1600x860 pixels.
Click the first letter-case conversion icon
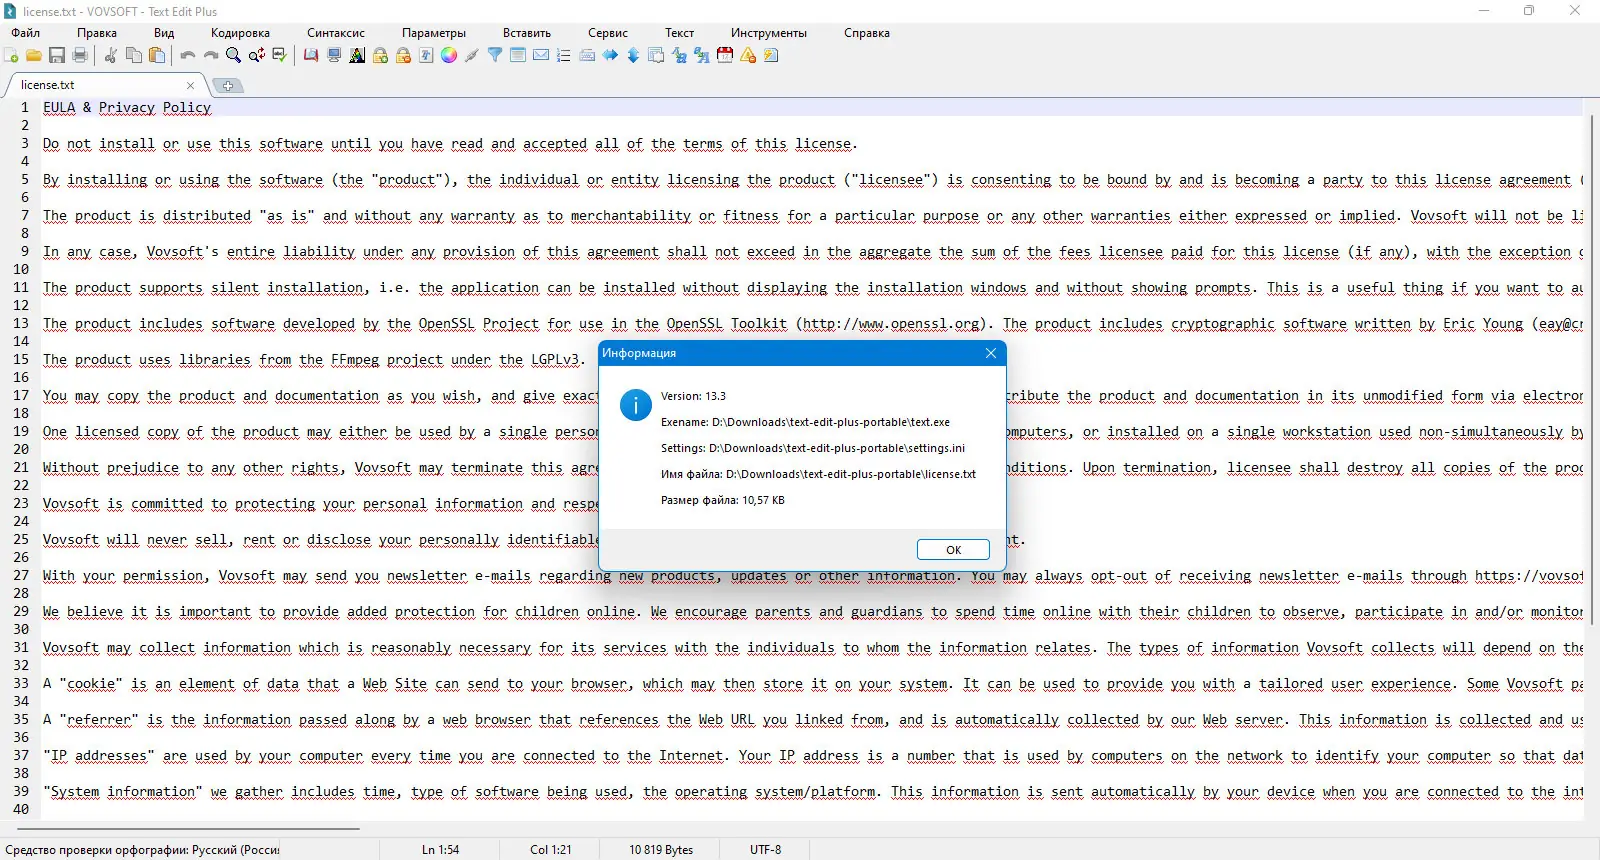(x=679, y=55)
